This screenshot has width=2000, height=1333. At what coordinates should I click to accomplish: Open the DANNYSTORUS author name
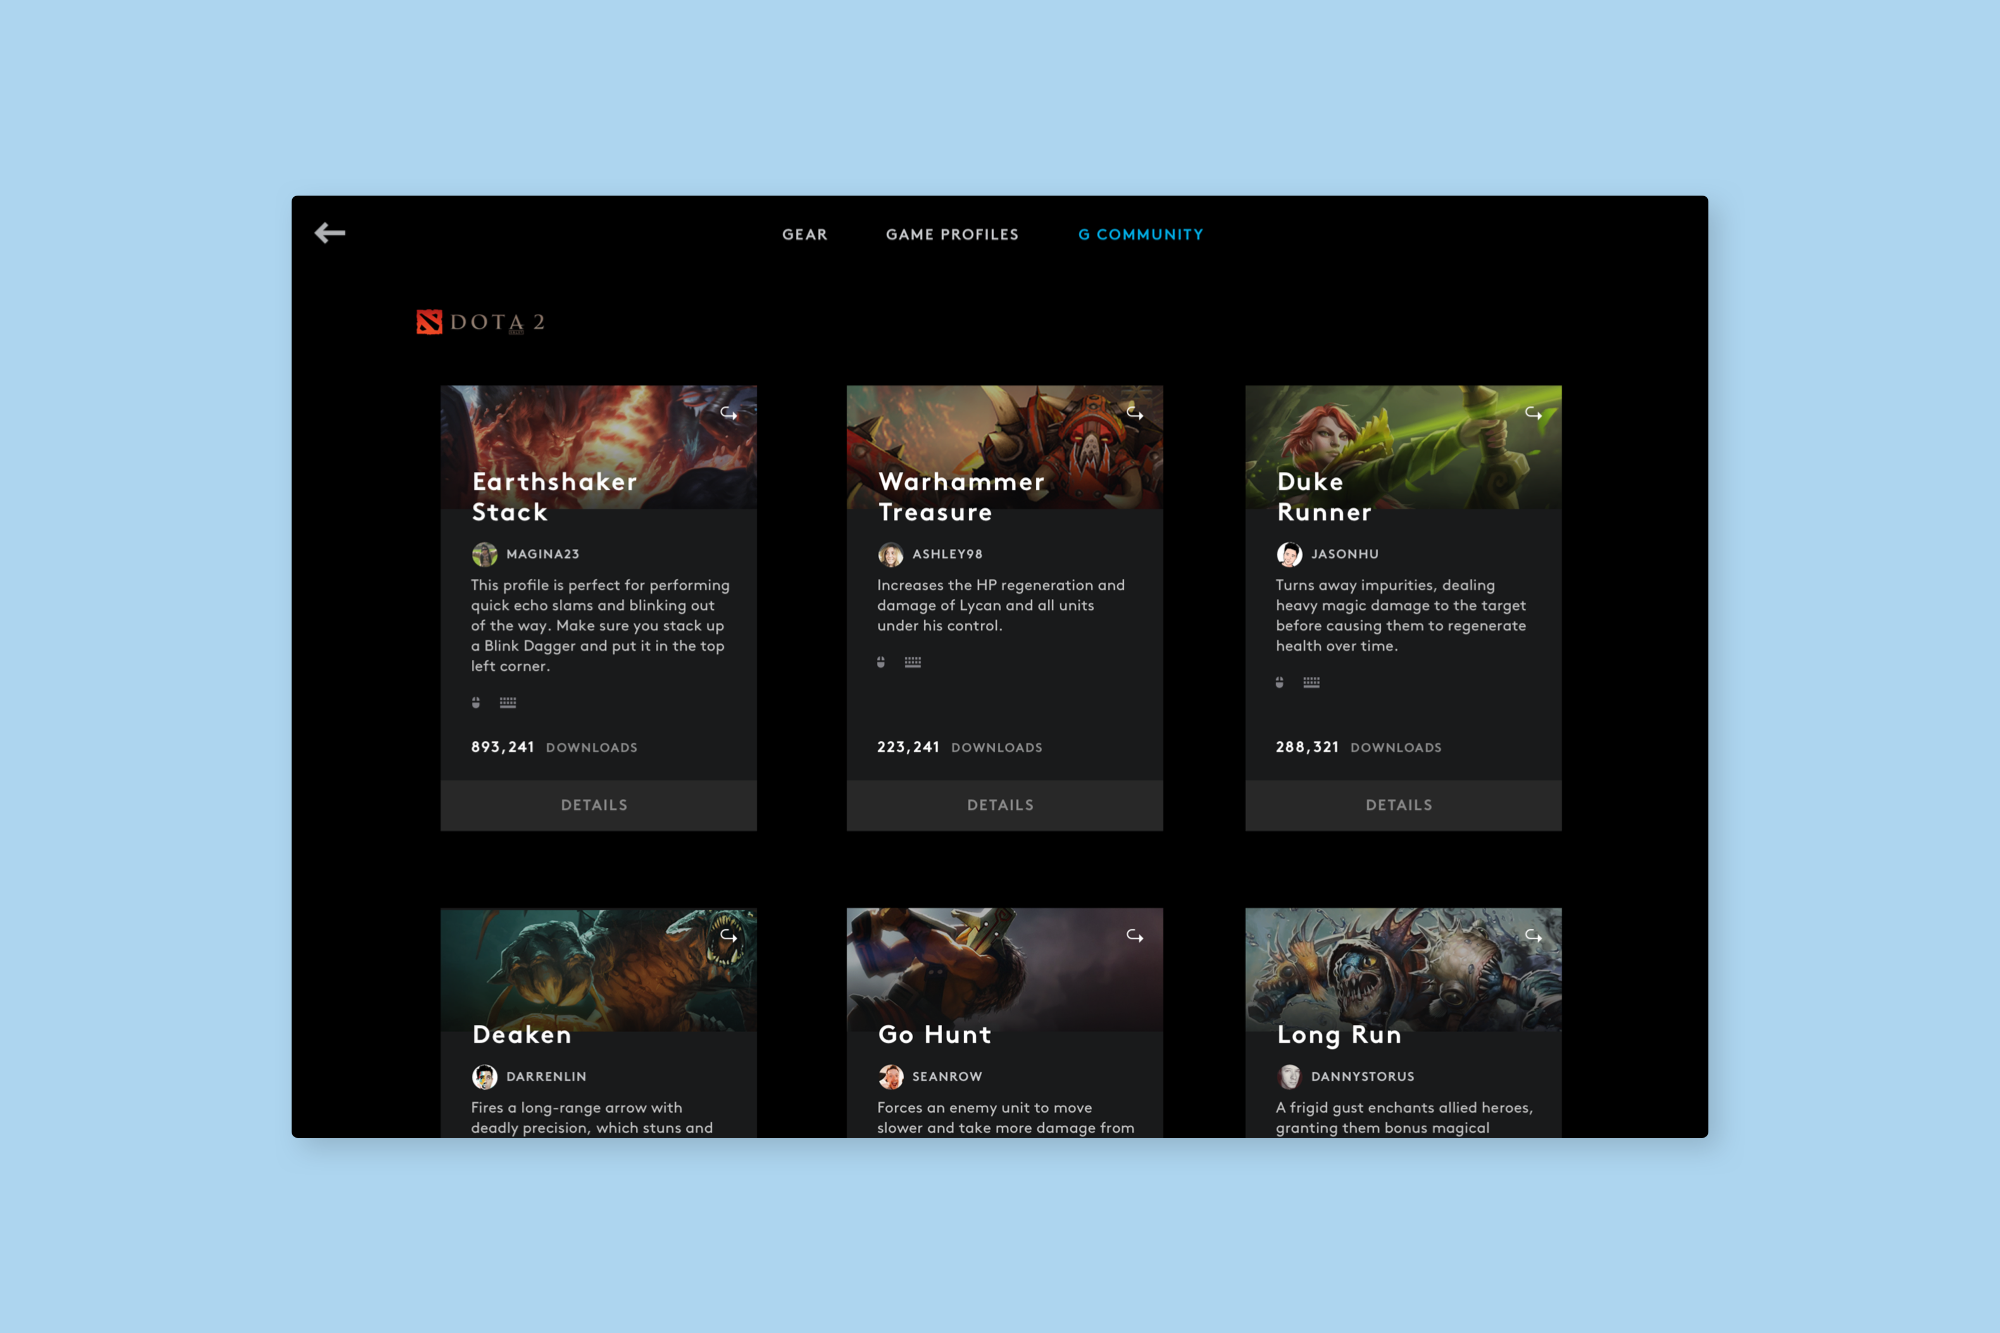1363,1077
